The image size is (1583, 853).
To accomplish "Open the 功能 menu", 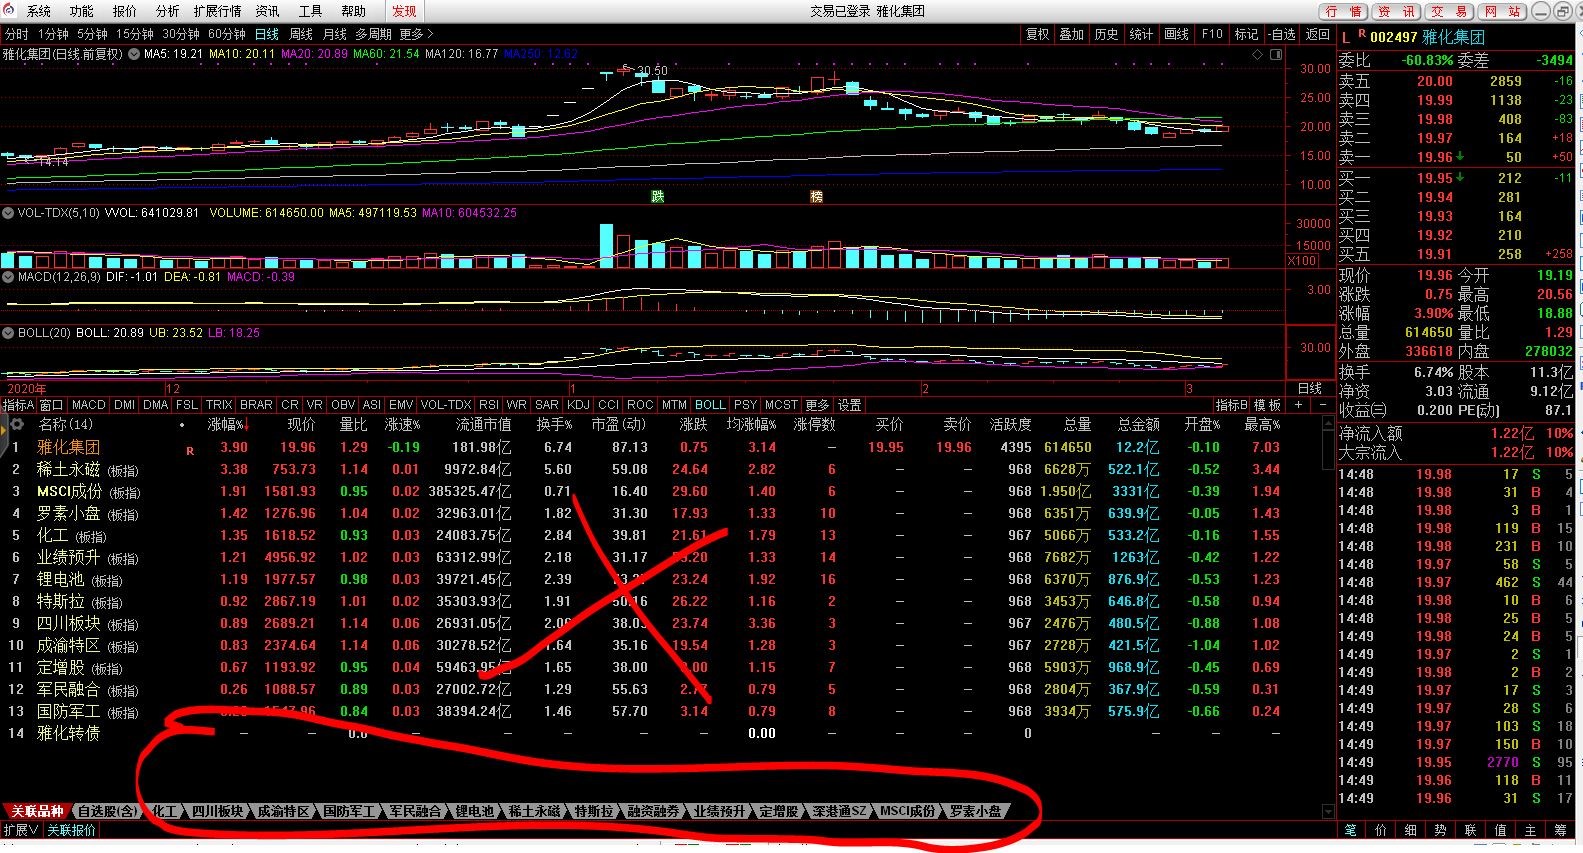I will click(82, 11).
